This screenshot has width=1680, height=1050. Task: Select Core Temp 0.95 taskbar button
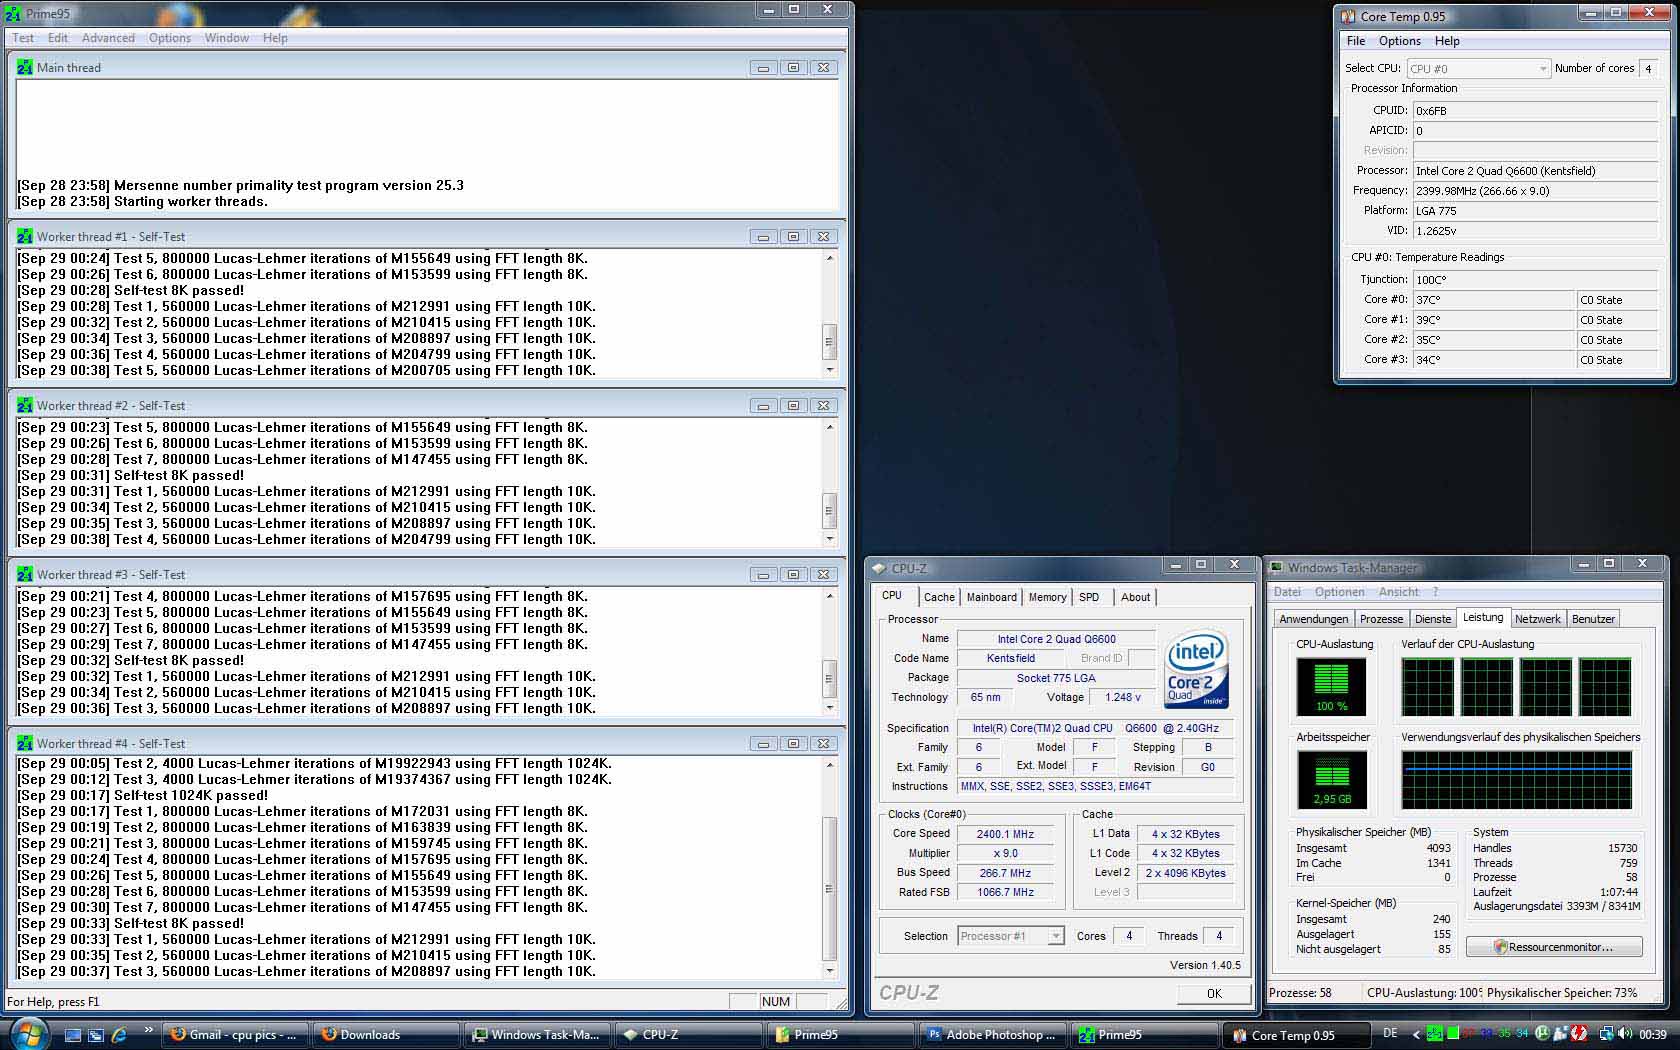click(x=1294, y=1035)
